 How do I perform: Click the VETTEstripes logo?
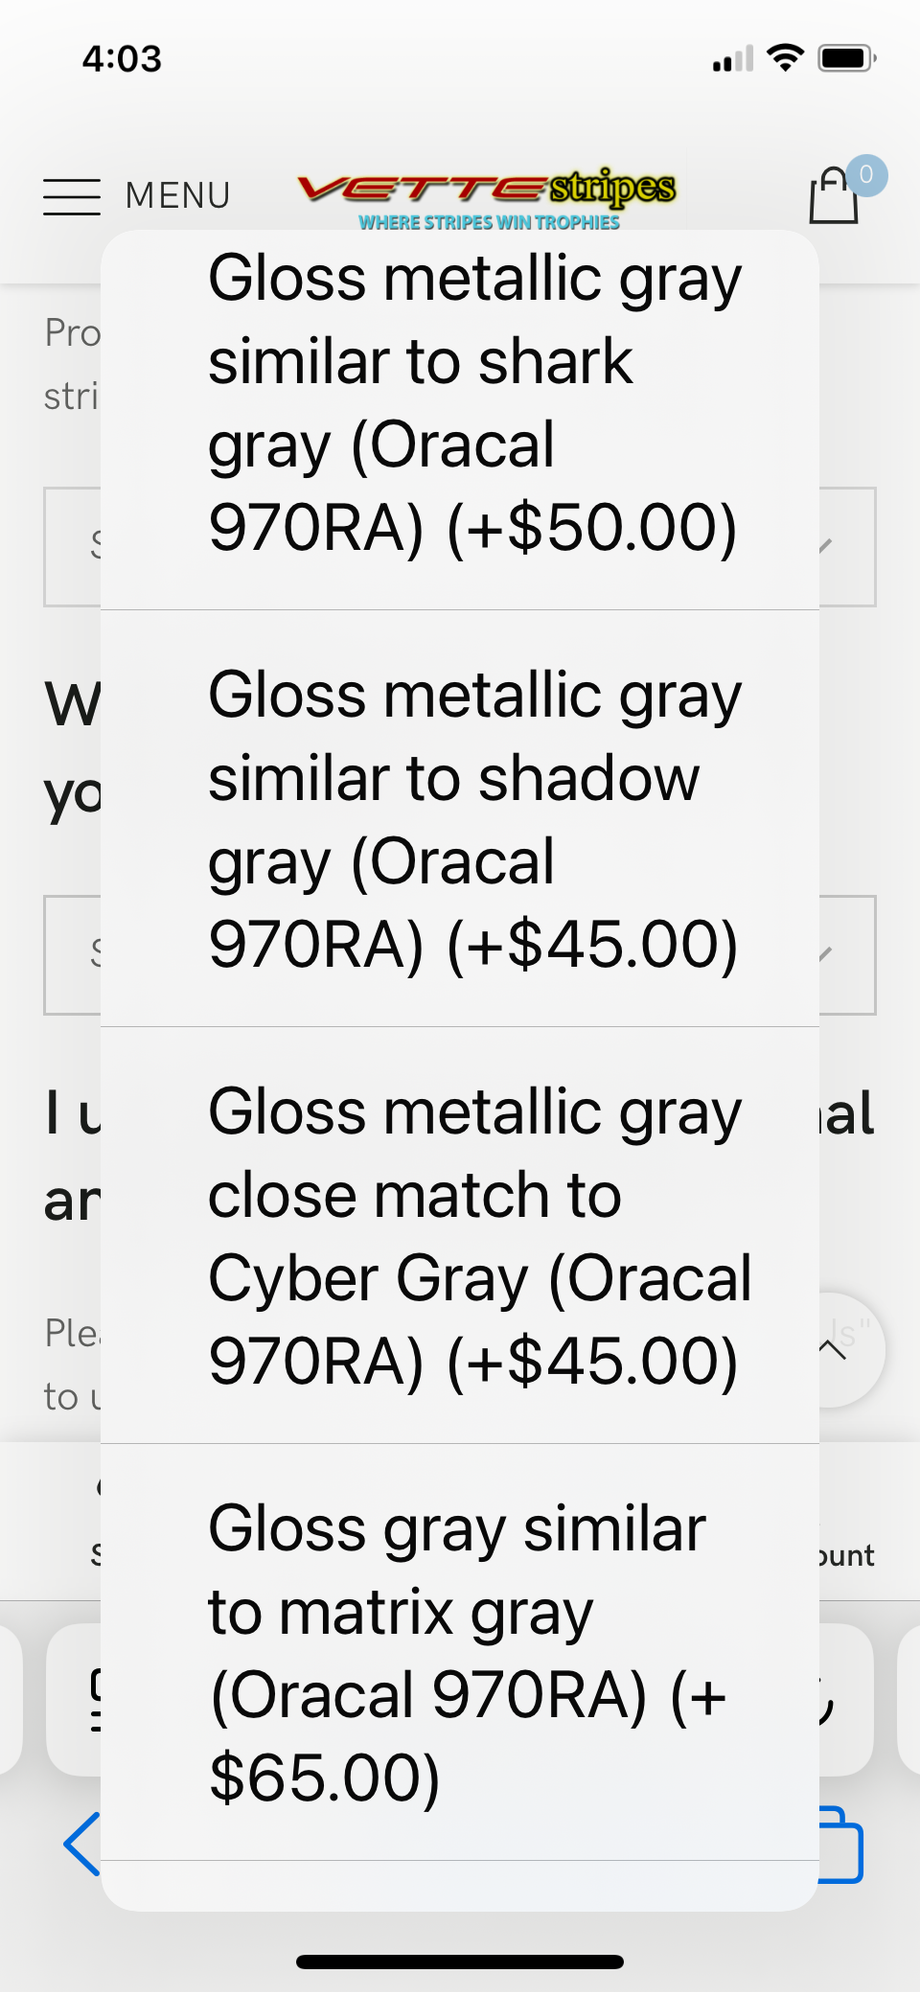487,188
